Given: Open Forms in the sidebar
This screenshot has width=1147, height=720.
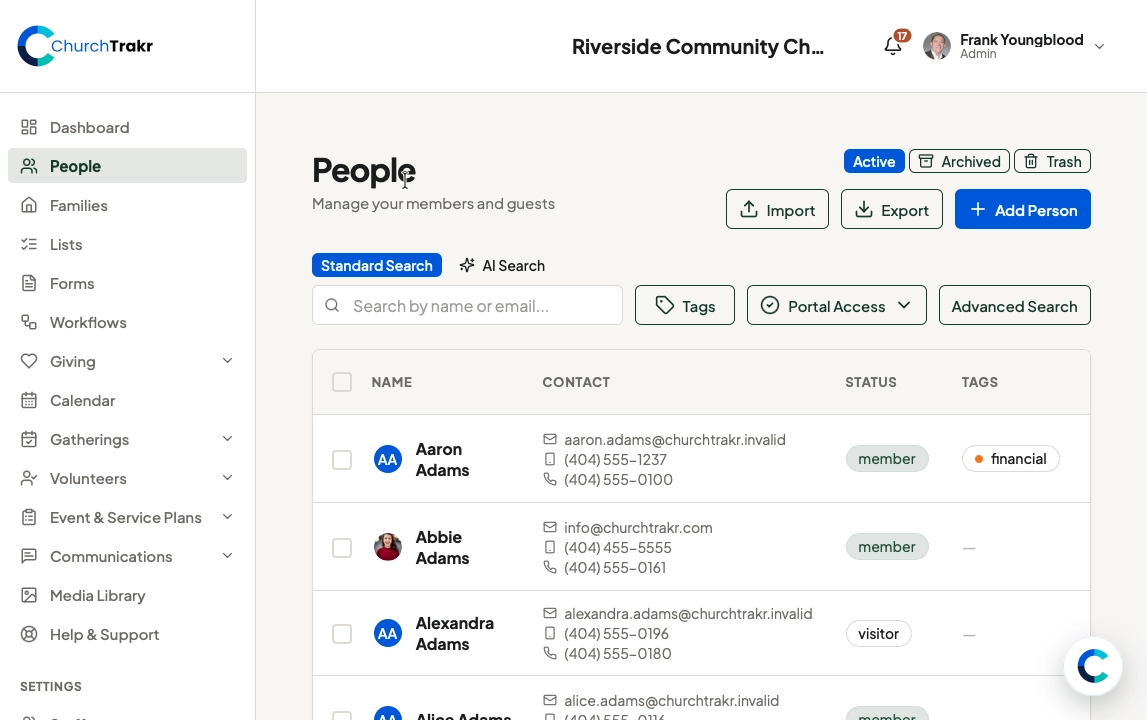Looking at the screenshot, I should [x=127, y=283].
